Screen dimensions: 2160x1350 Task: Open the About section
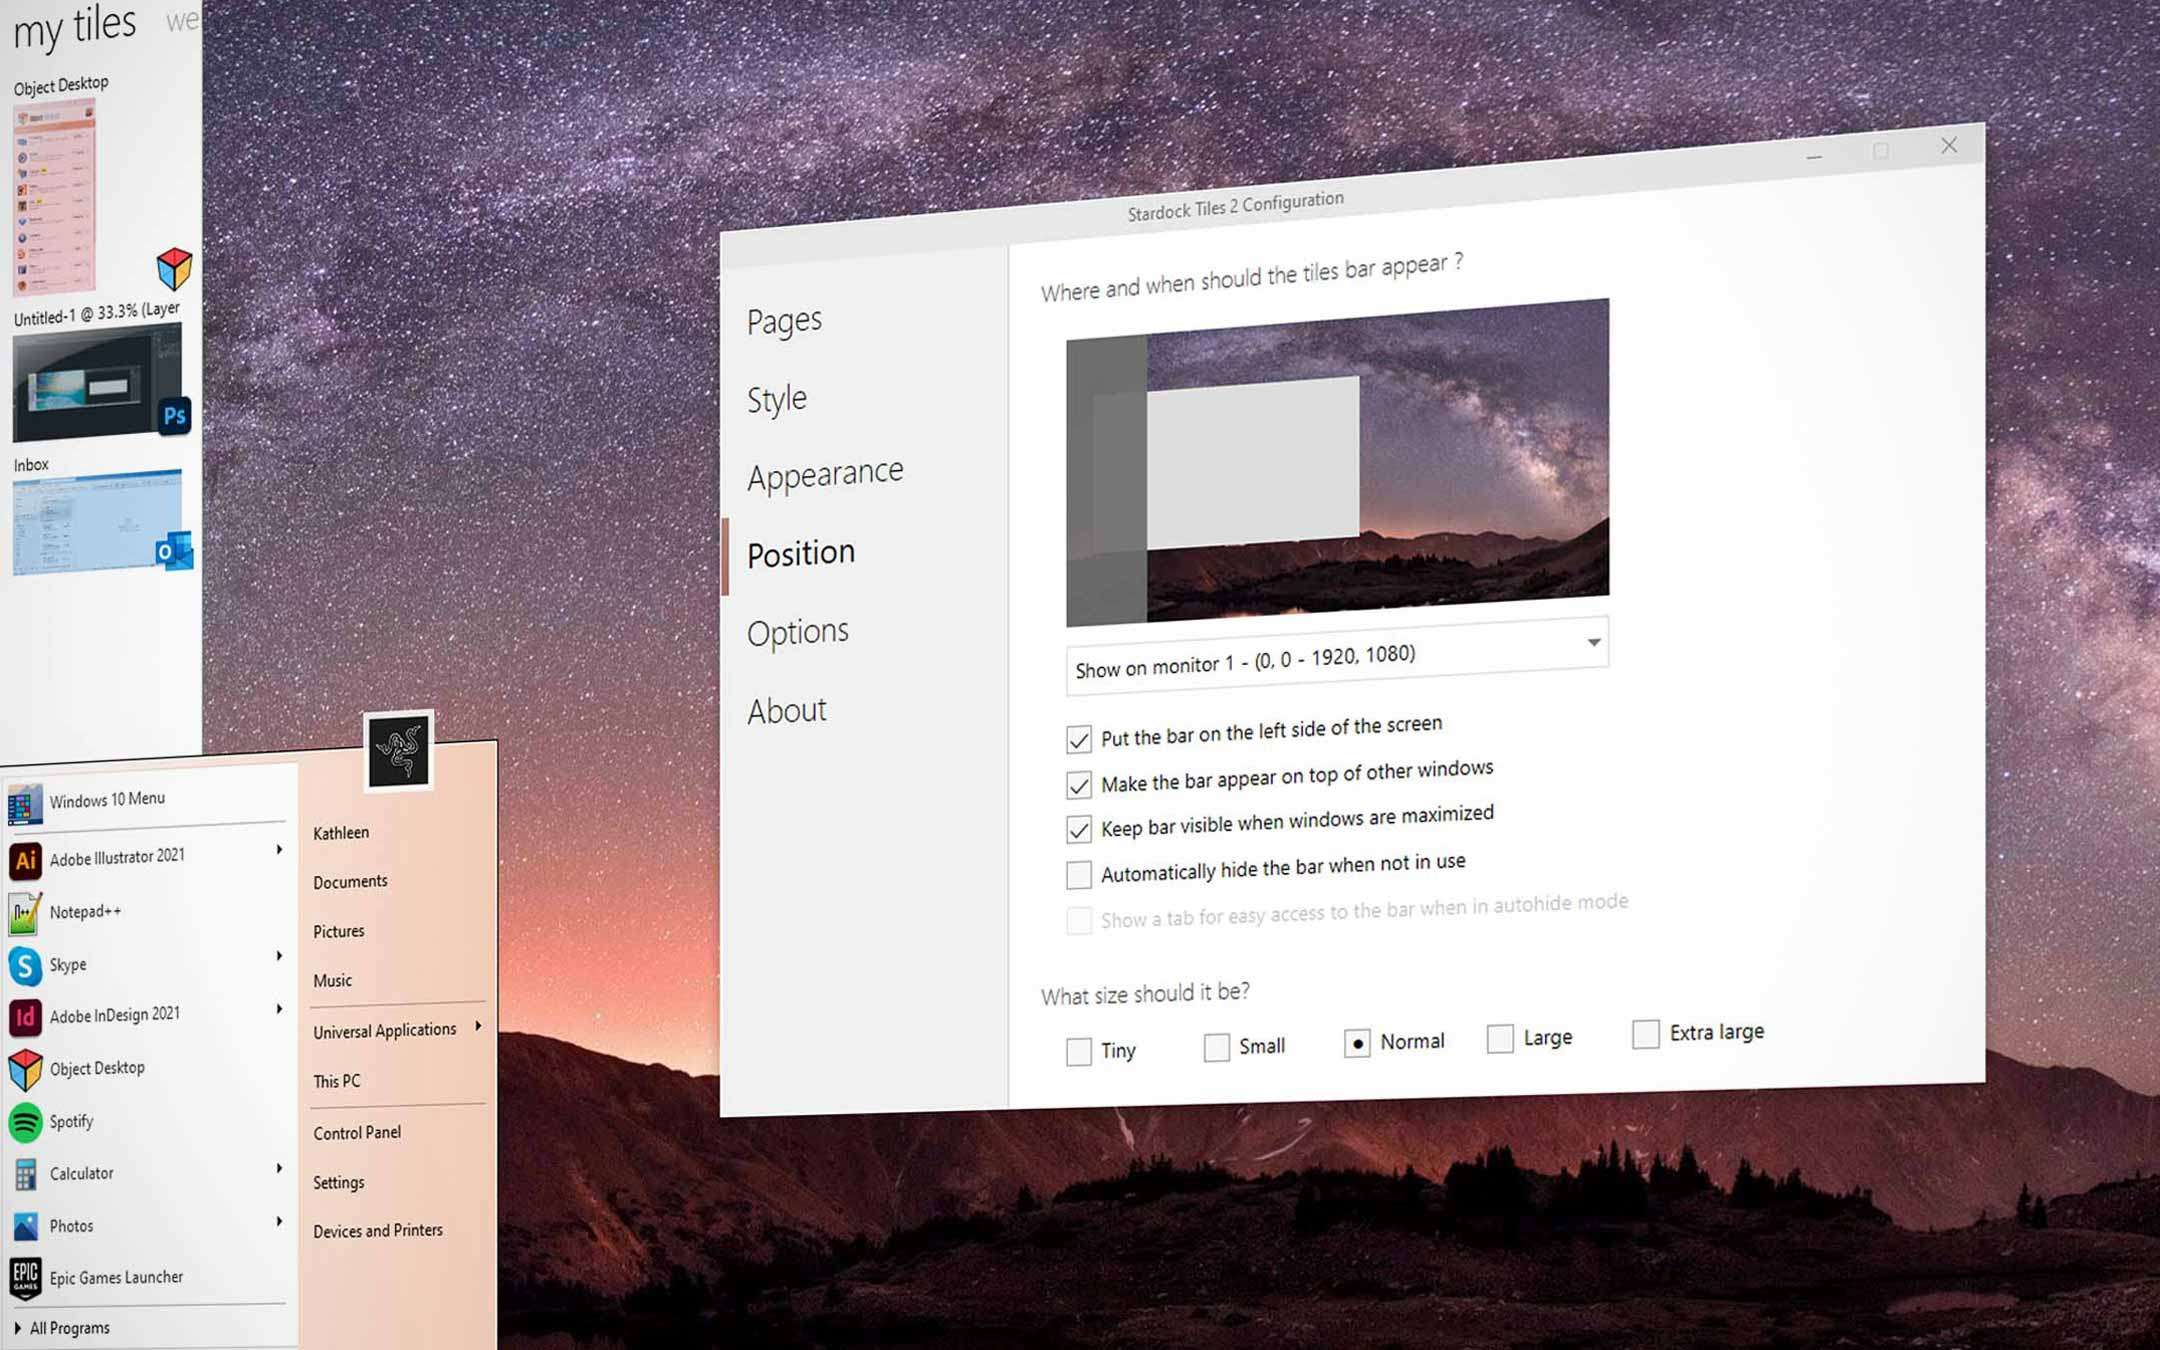pyautogui.click(x=787, y=710)
